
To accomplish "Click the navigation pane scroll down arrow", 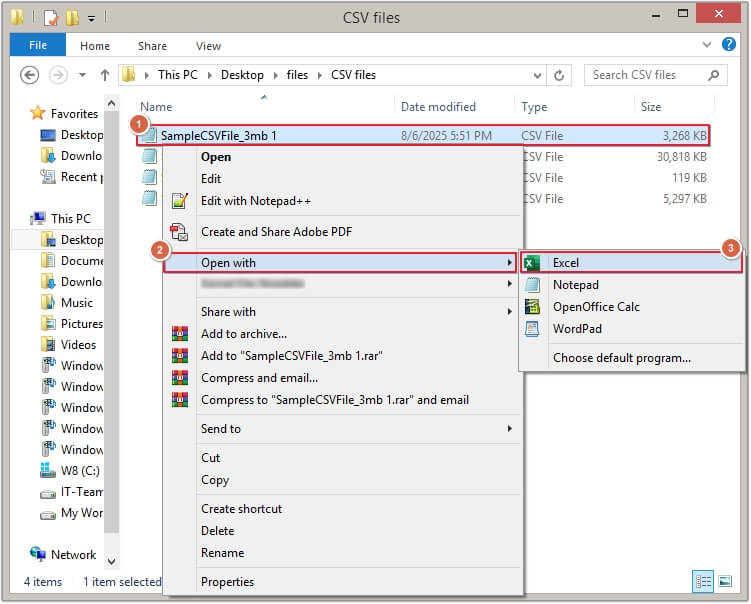I will [x=112, y=561].
